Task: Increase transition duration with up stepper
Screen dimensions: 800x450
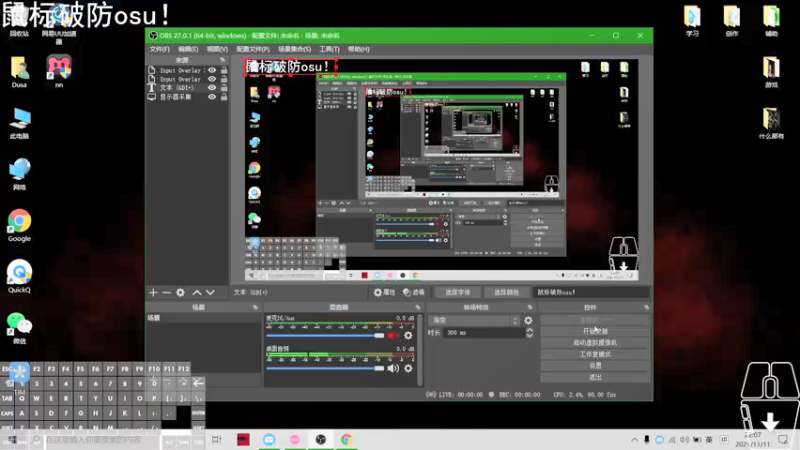Action: coord(530,330)
